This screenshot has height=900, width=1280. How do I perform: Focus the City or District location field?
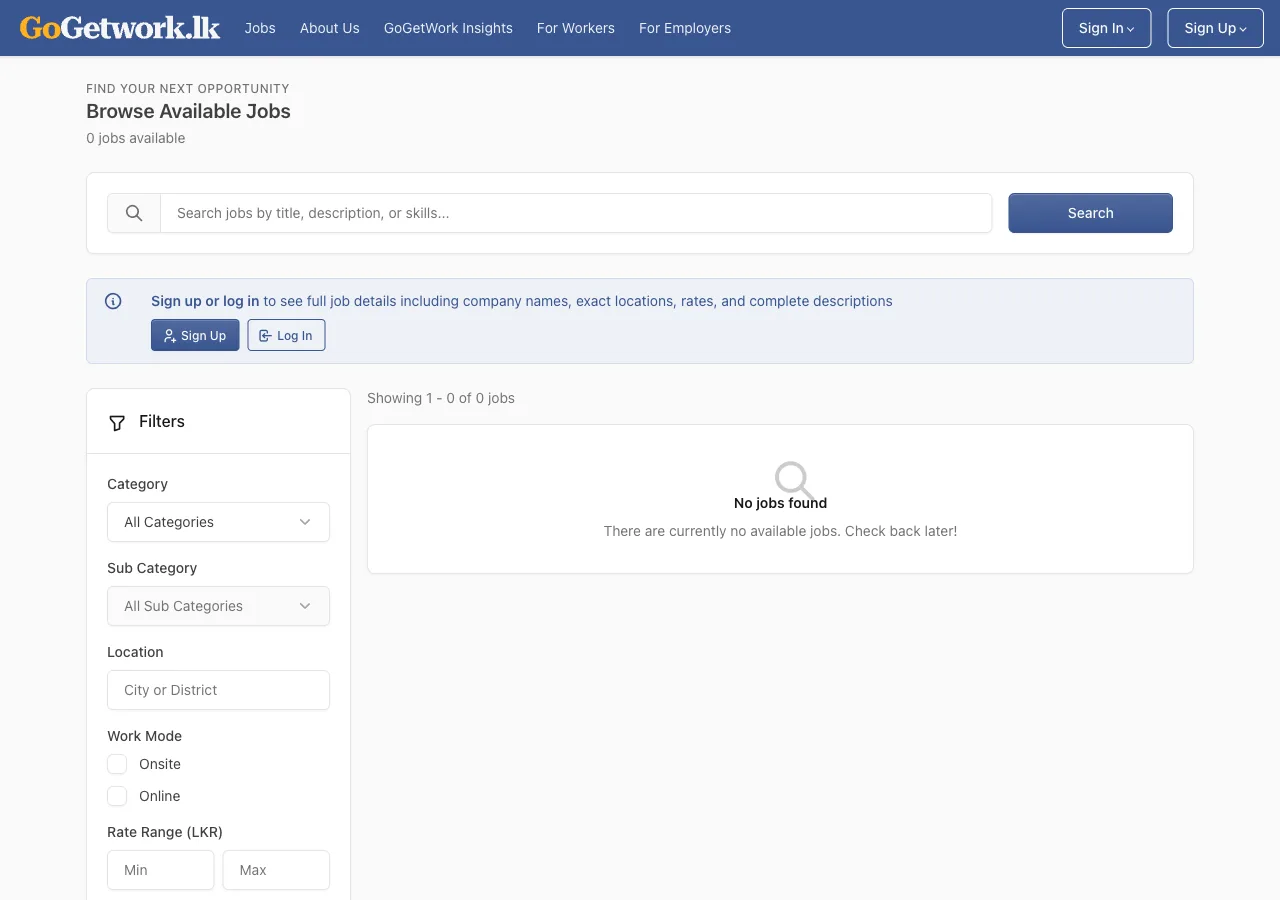[218, 690]
